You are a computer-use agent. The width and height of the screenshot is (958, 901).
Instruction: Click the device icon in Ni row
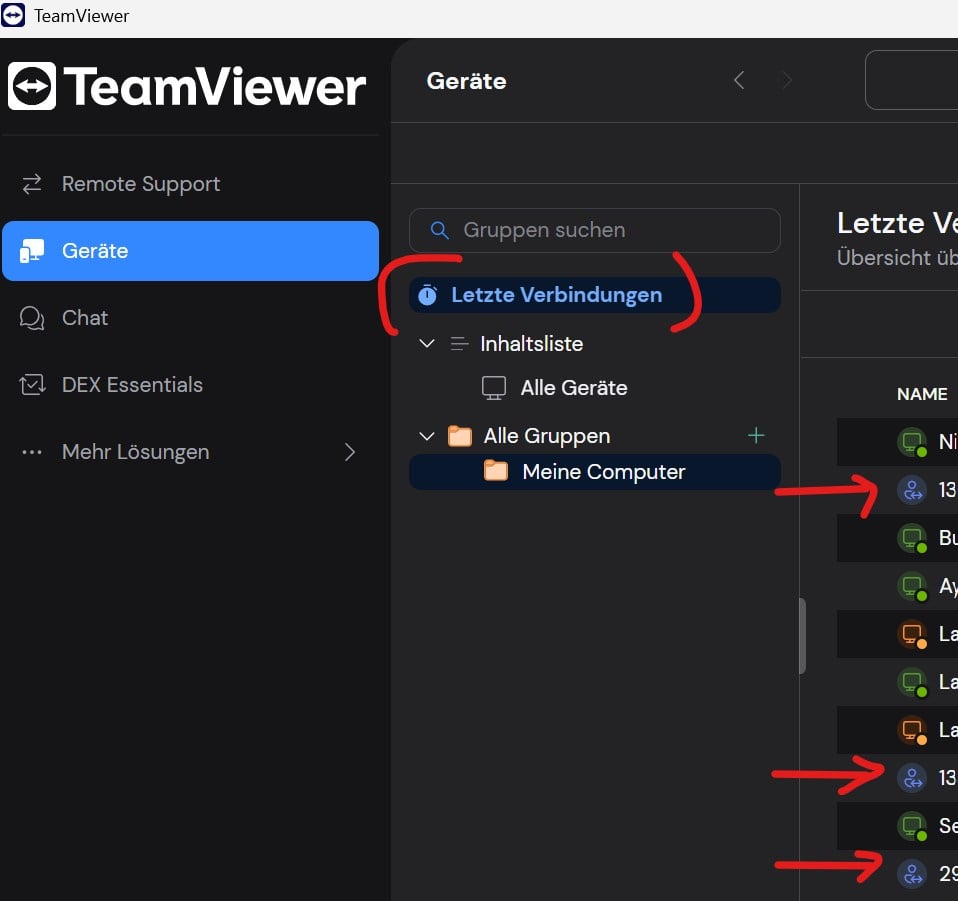(913, 442)
